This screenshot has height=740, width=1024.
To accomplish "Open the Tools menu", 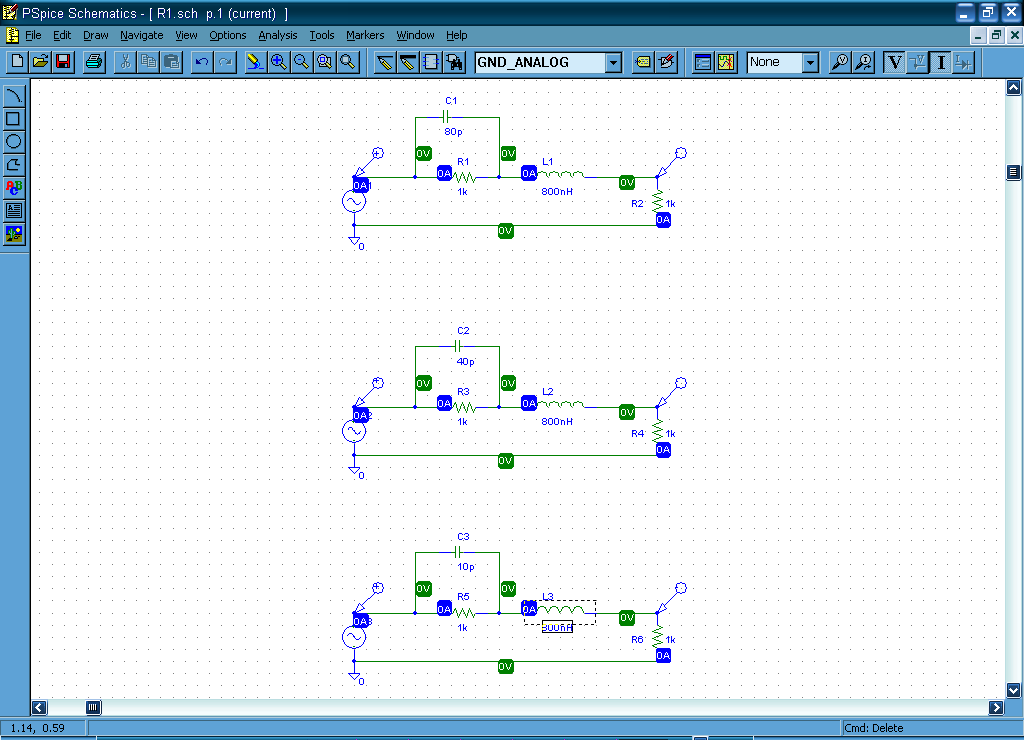I will coord(321,35).
